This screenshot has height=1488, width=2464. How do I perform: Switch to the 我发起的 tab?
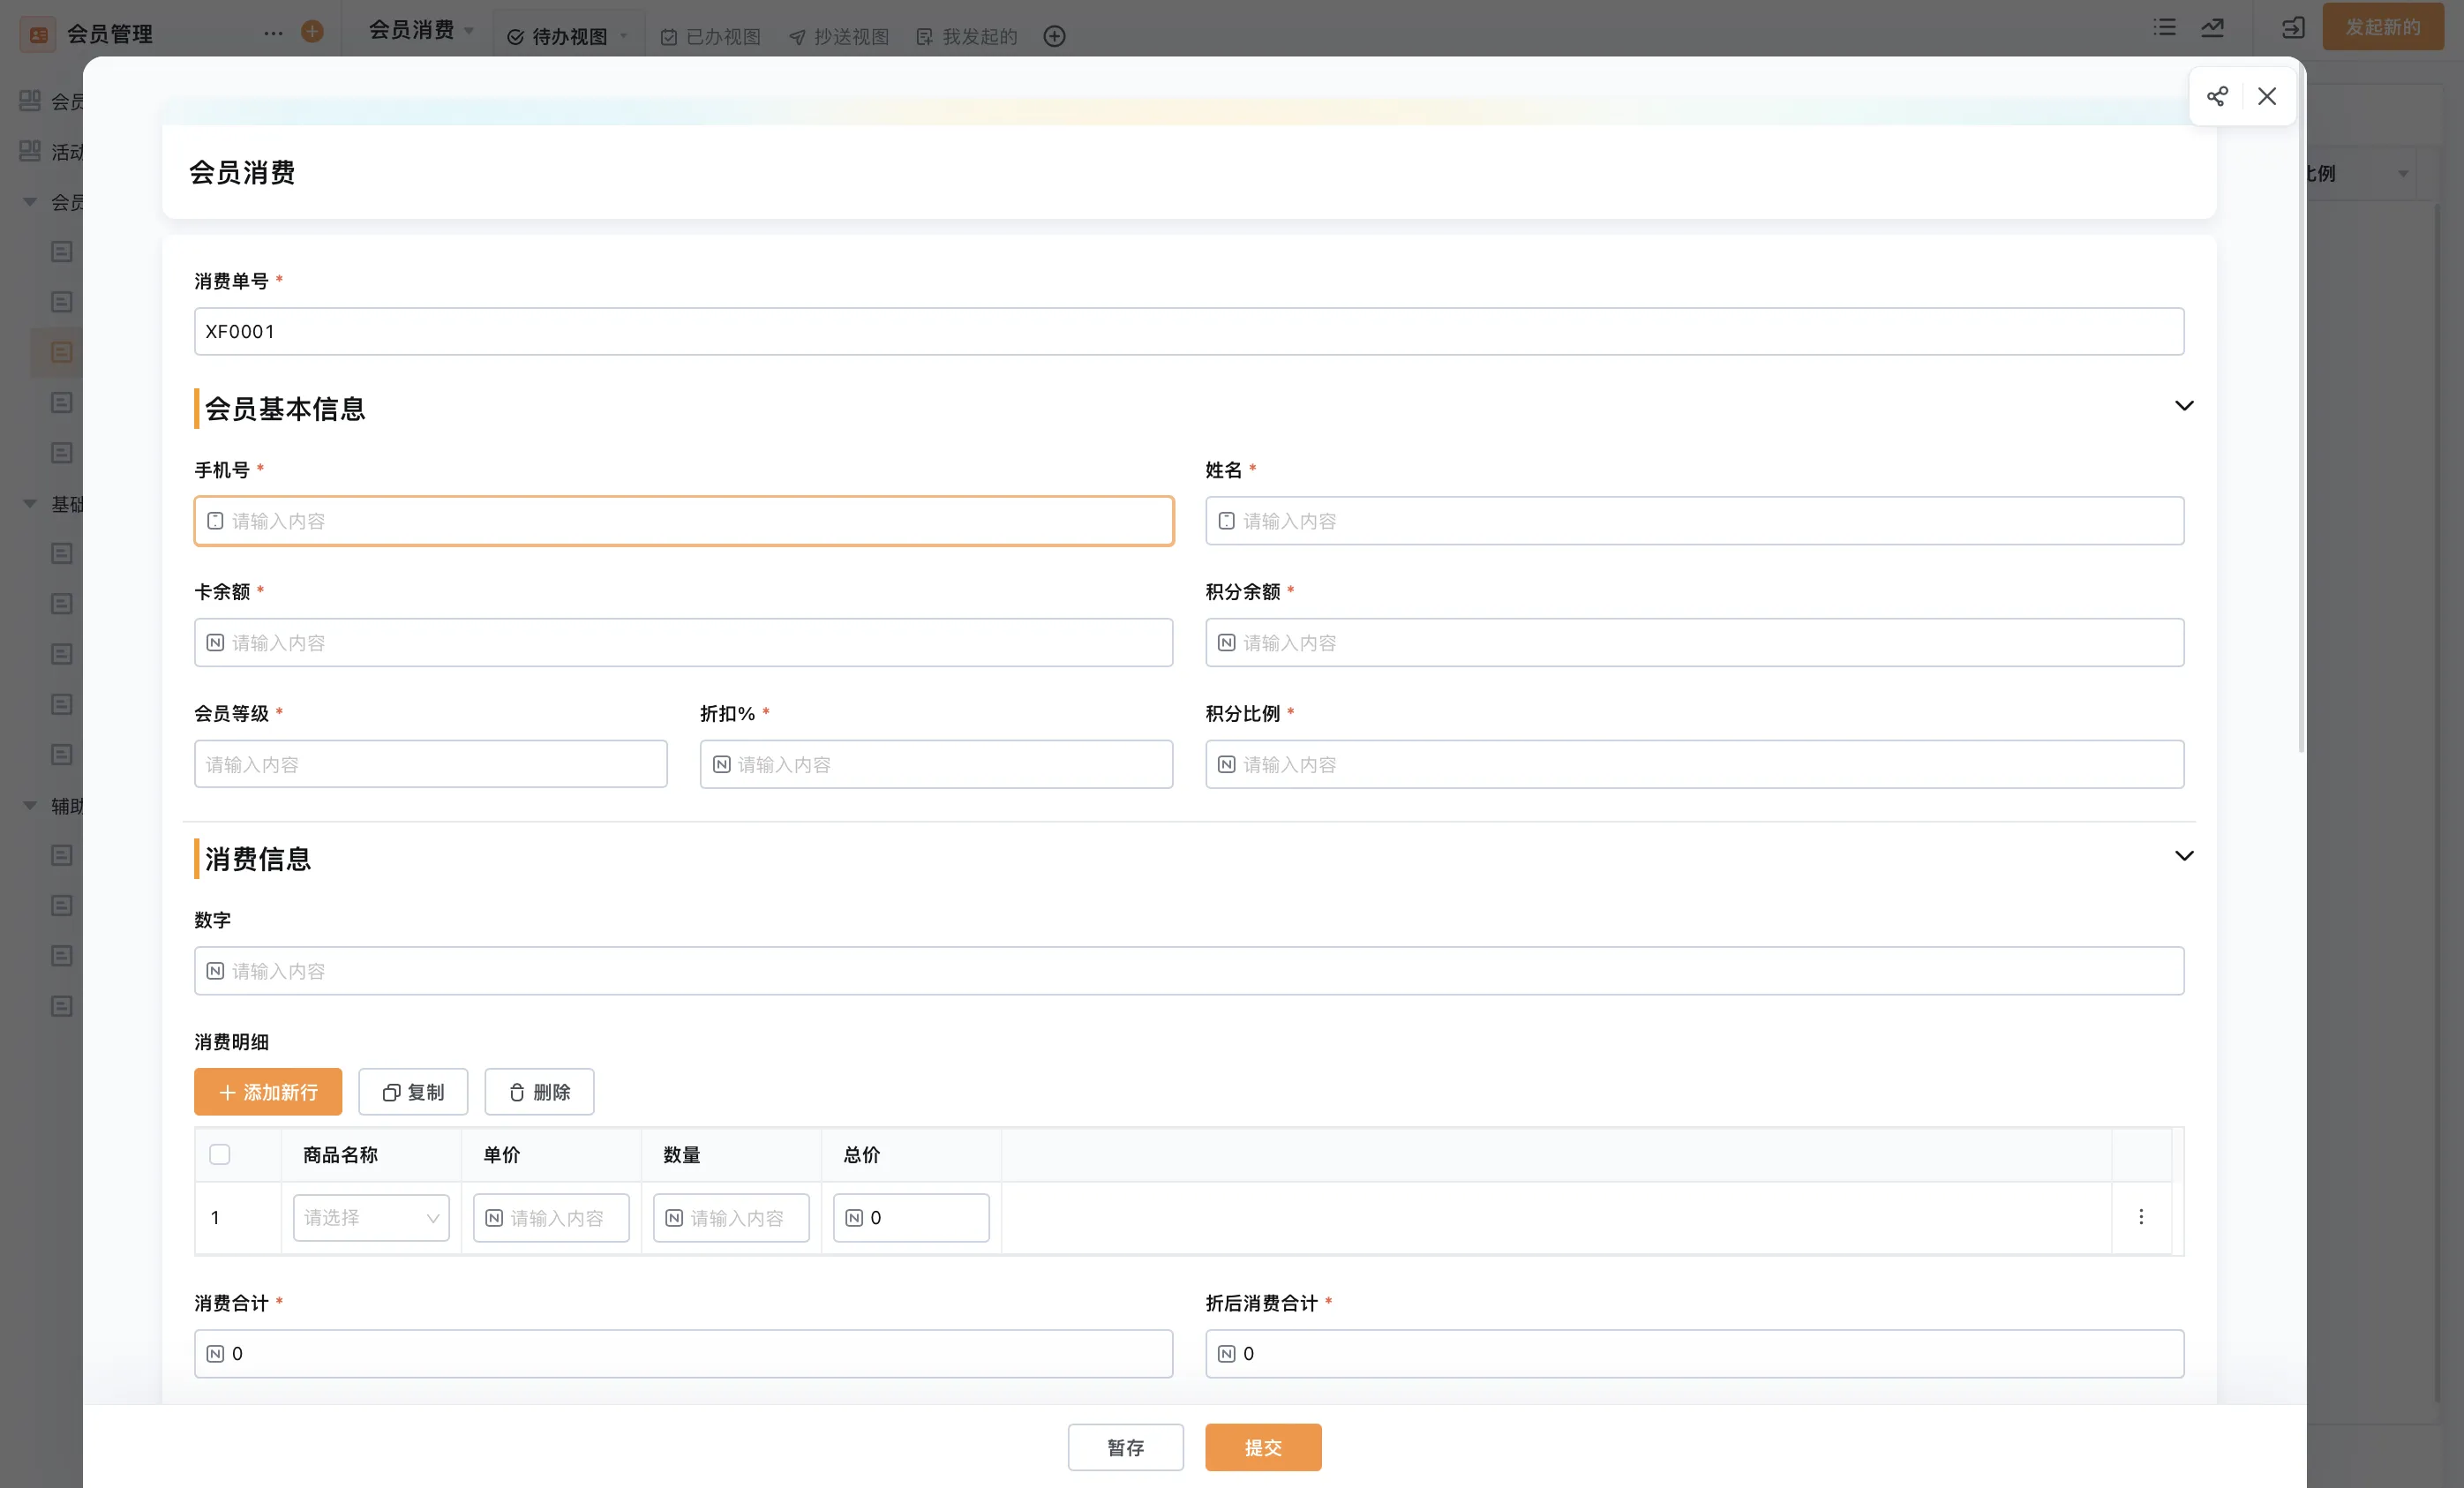click(x=967, y=37)
